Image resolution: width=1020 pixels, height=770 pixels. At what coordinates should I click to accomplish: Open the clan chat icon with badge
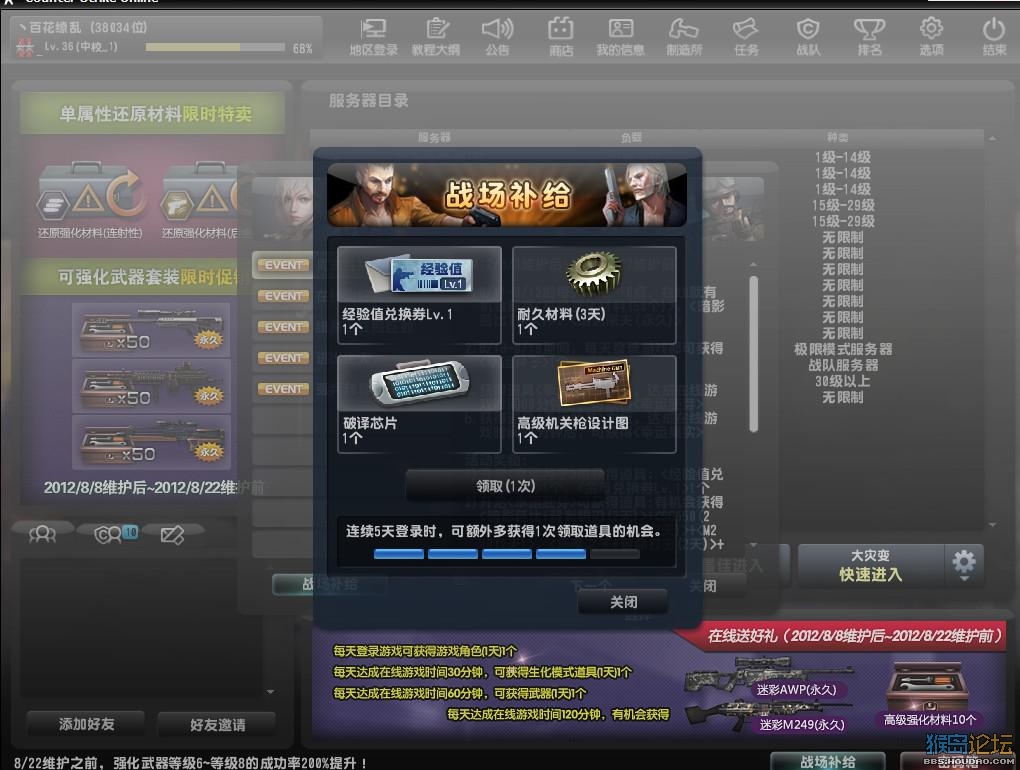click(x=115, y=535)
